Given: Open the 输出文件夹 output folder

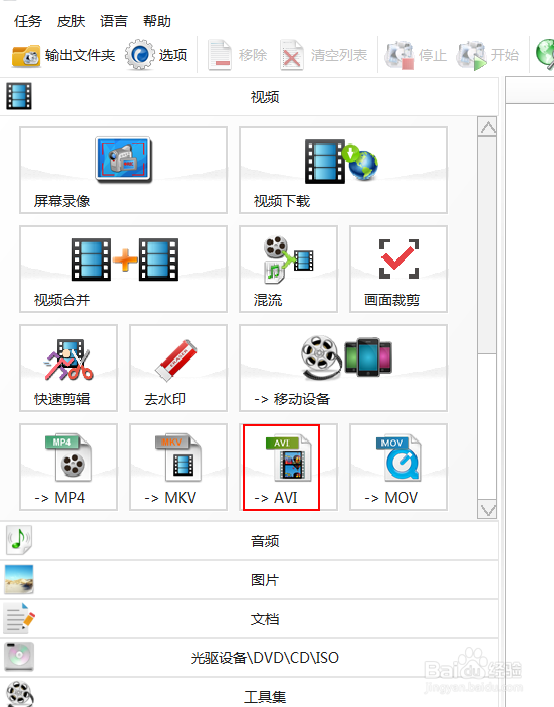Looking at the screenshot, I should (63, 55).
